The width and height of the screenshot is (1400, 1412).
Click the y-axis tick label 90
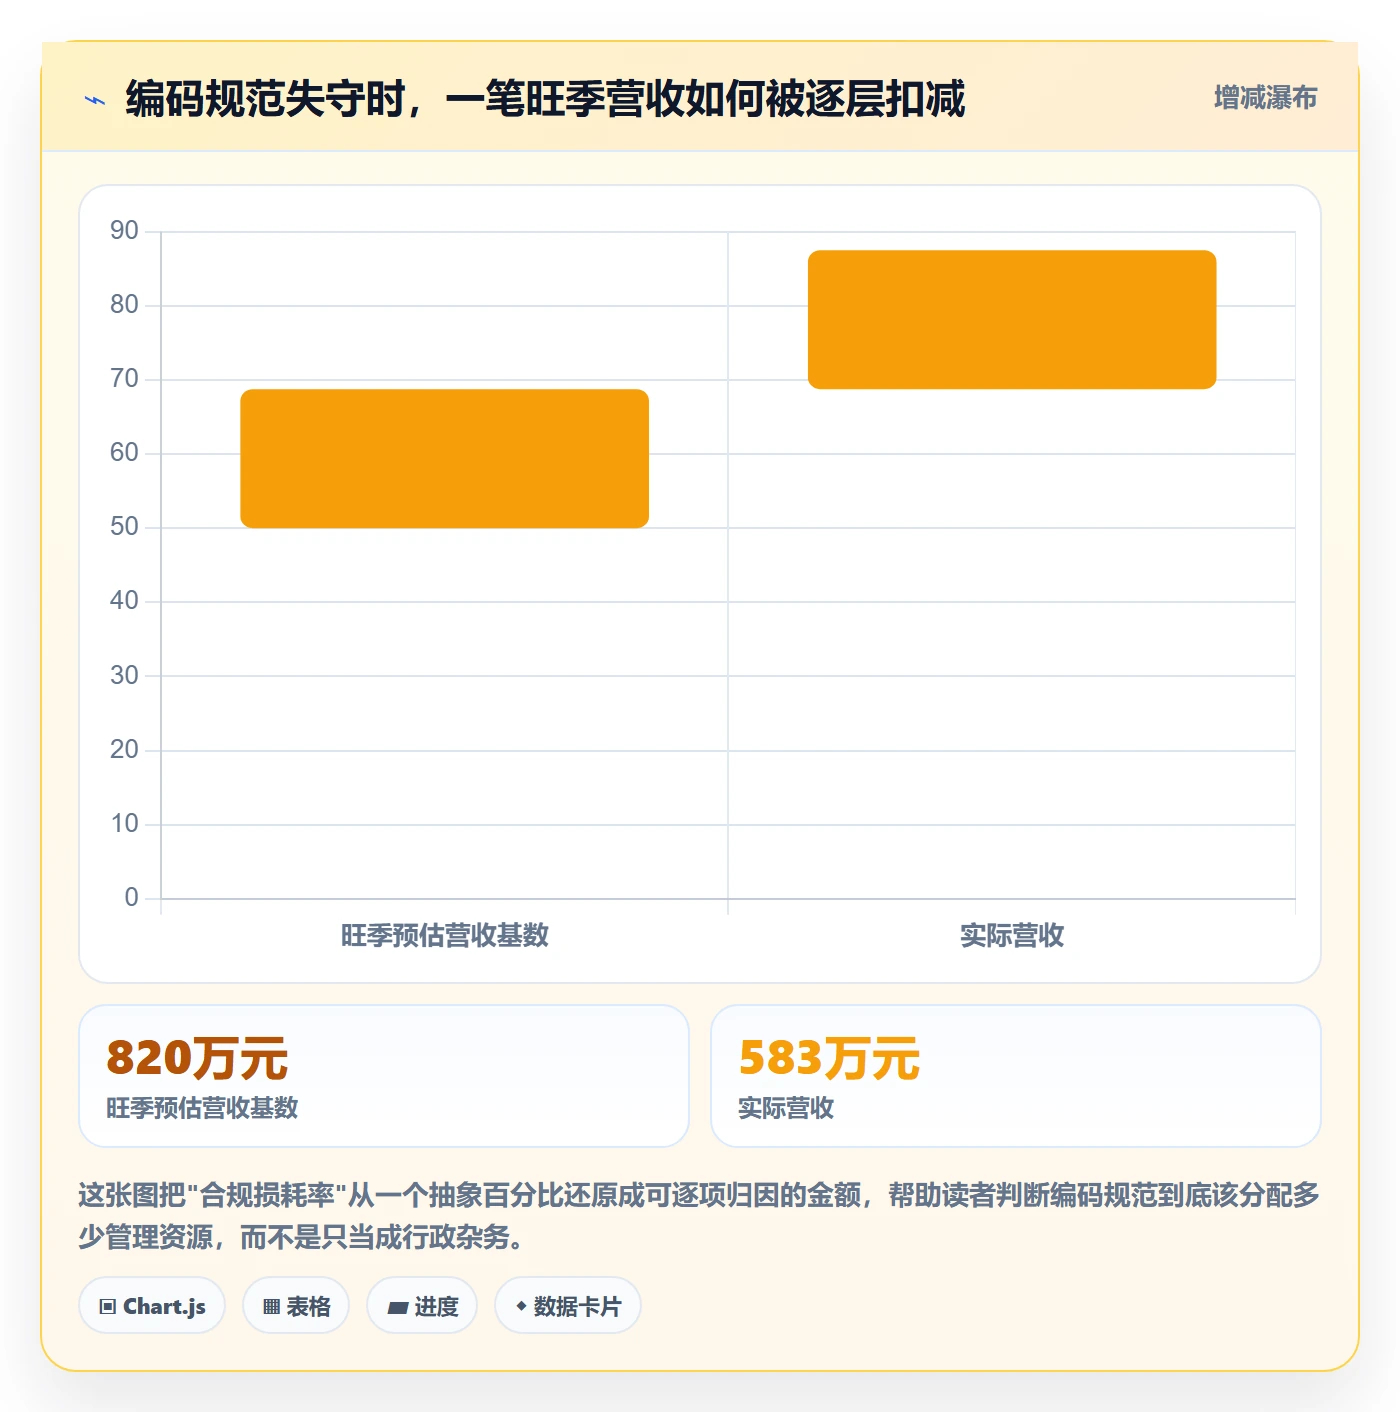[124, 231]
